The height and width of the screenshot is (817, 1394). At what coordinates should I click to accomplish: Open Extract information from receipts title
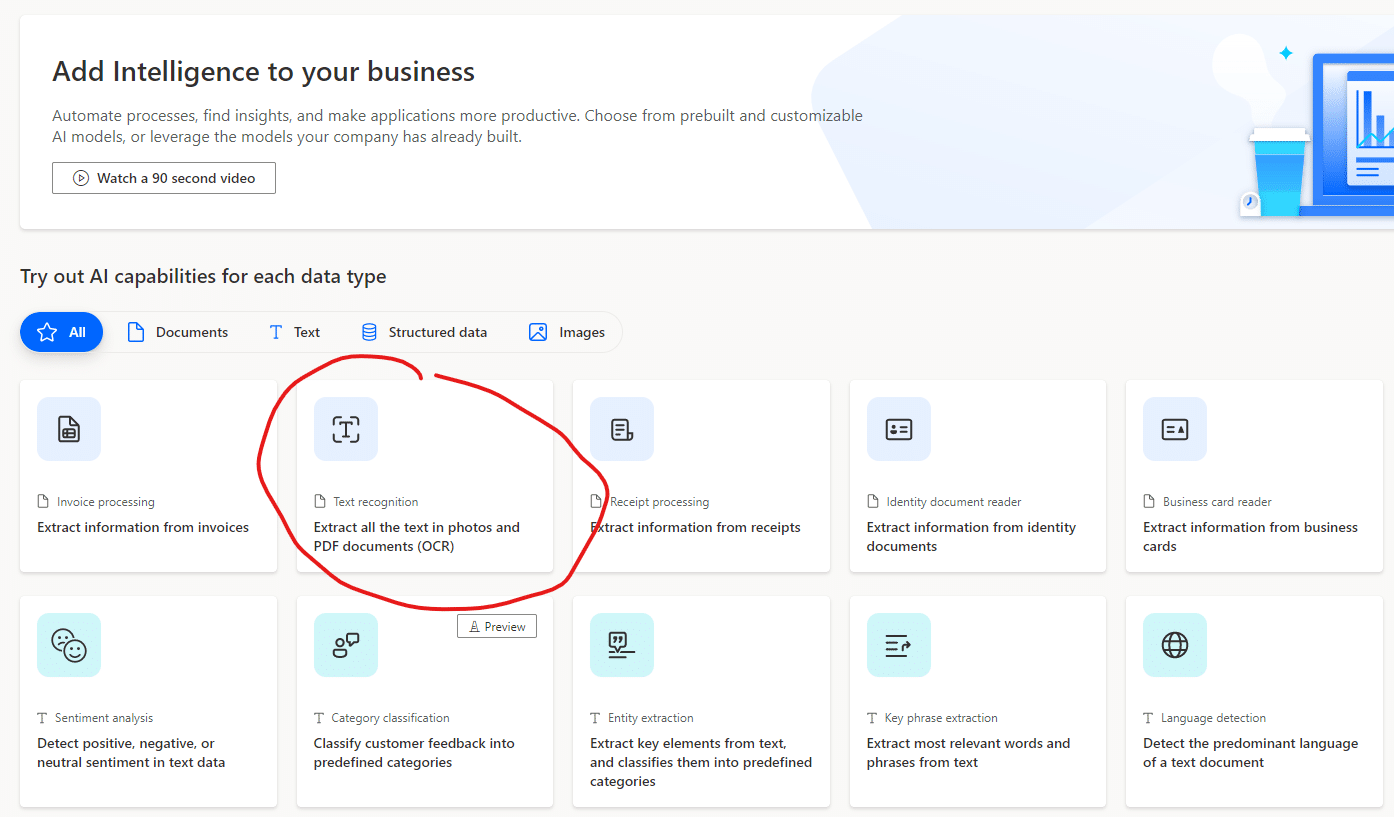pos(696,527)
